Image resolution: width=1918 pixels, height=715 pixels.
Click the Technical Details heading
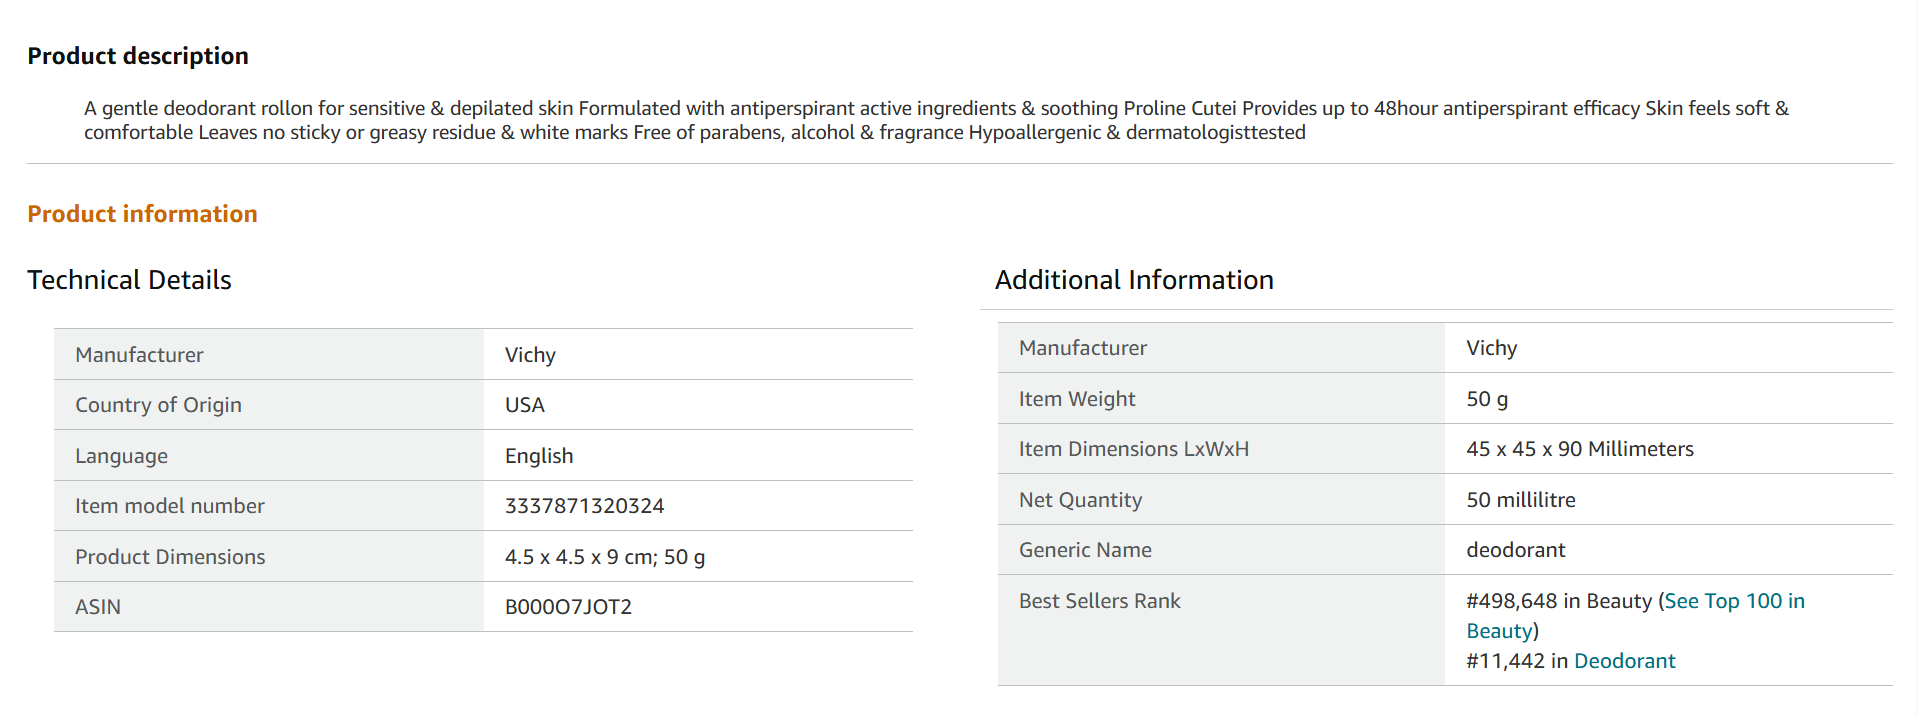[129, 280]
